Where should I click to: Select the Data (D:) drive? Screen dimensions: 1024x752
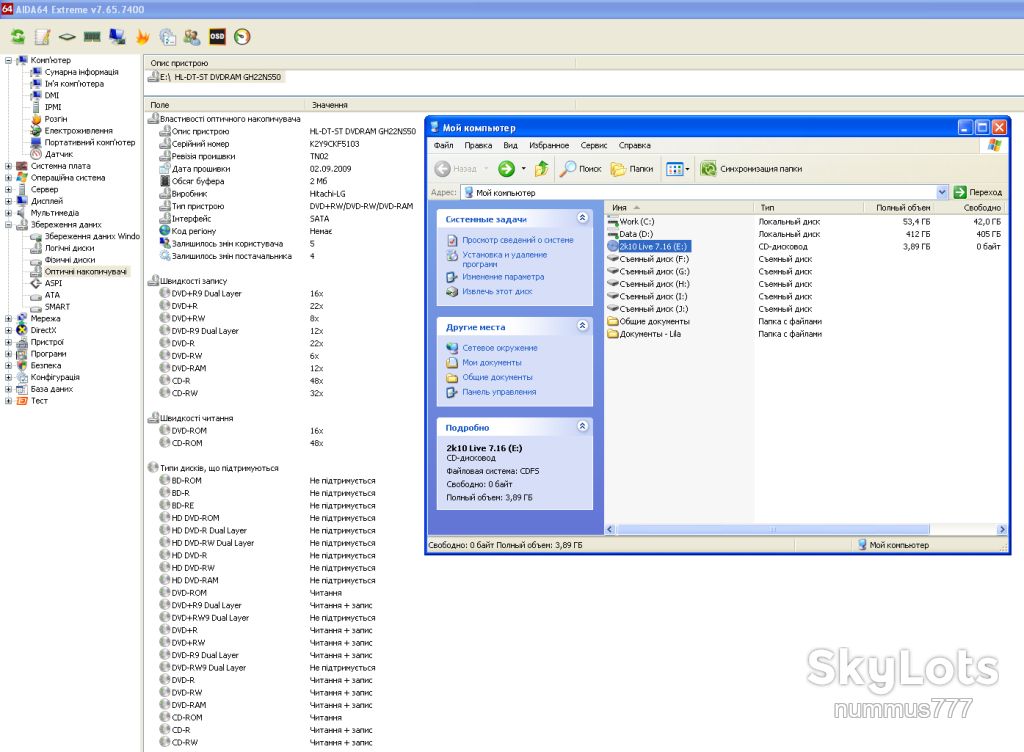pos(630,234)
